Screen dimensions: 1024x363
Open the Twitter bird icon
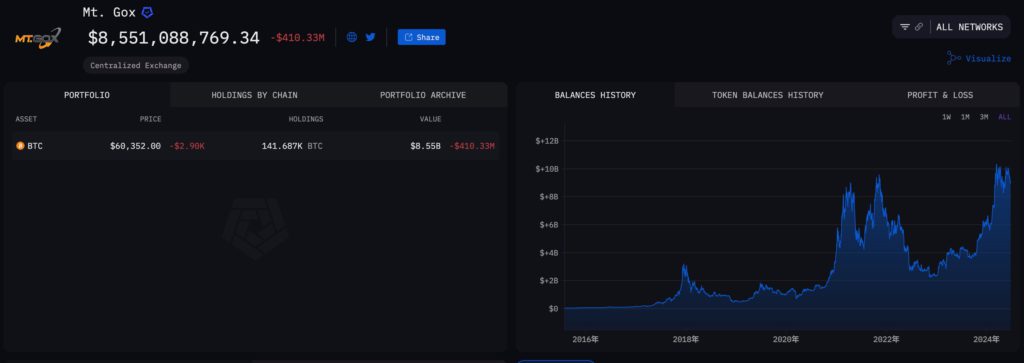click(x=370, y=37)
